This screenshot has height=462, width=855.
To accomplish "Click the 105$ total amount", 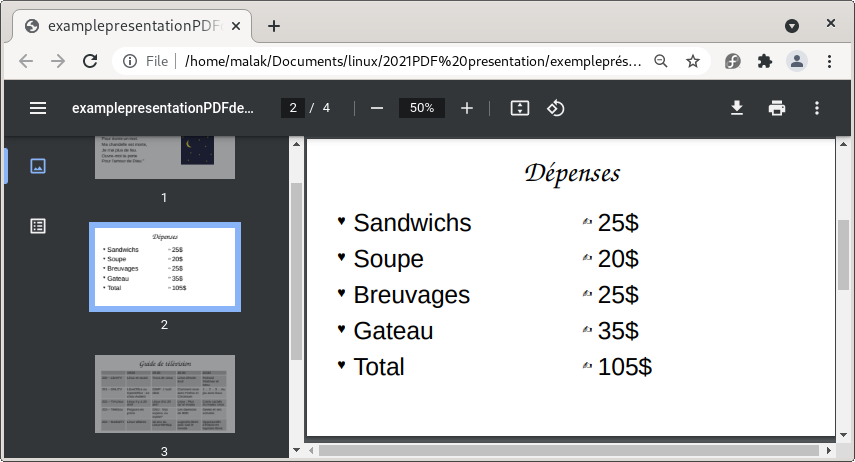I will (x=624, y=367).
